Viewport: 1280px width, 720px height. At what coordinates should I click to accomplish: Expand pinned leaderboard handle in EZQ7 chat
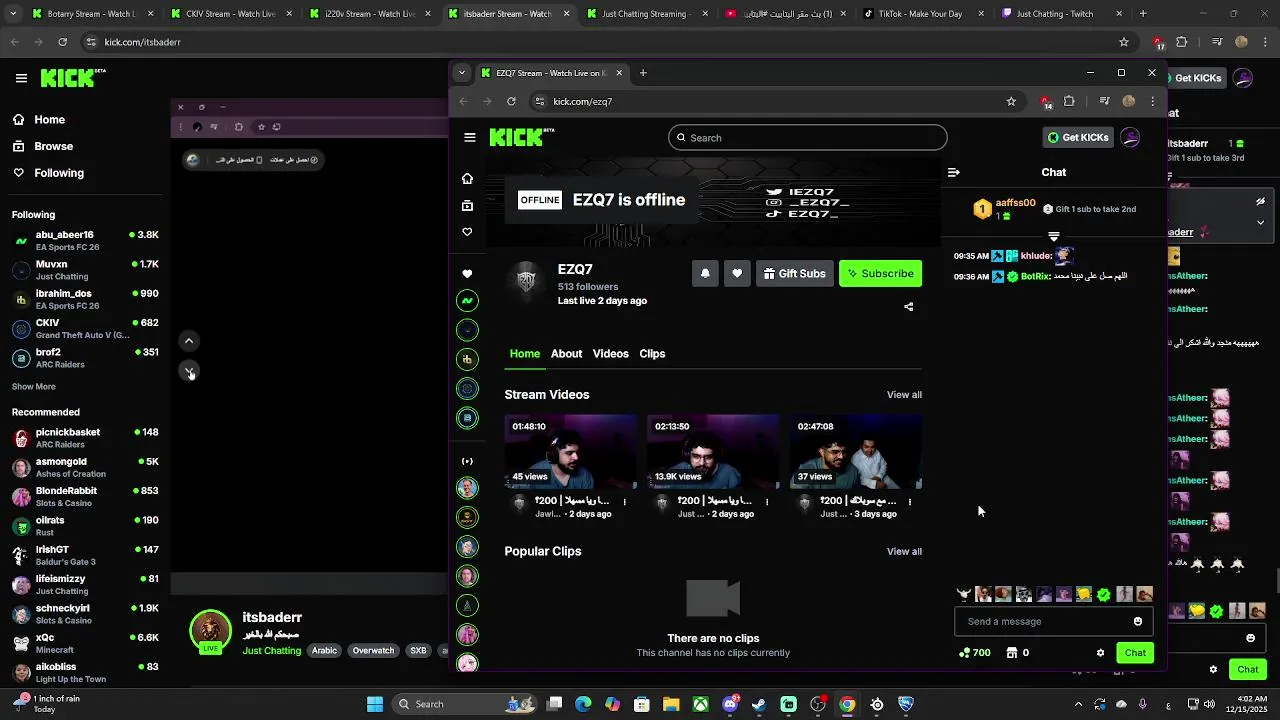point(1054,237)
